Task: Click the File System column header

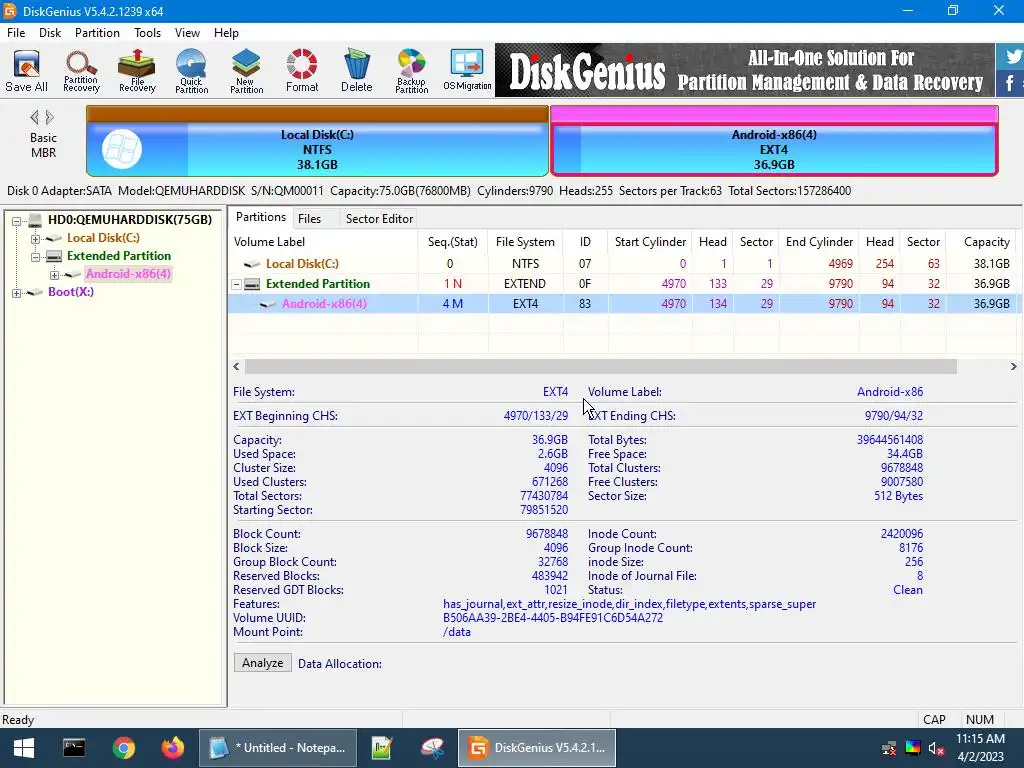Action: click(x=525, y=242)
